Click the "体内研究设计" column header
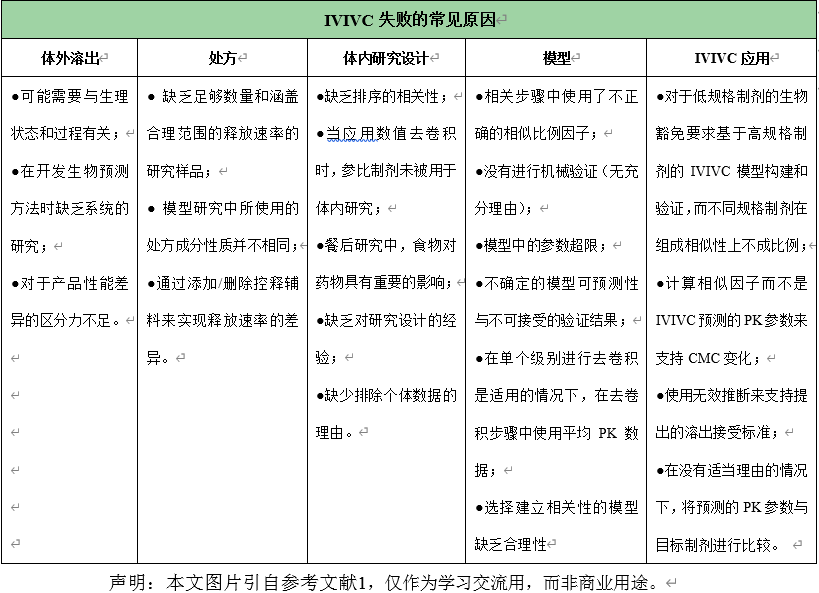This screenshot has width=819, height=593. click(x=385, y=58)
